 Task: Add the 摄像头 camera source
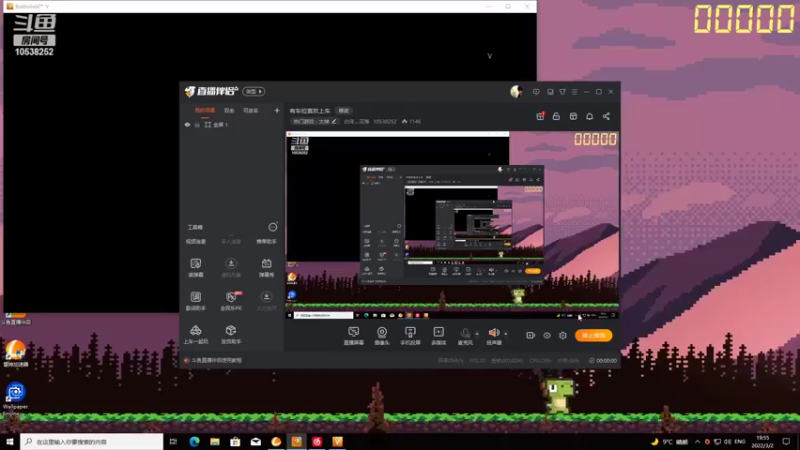tap(382, 336)
